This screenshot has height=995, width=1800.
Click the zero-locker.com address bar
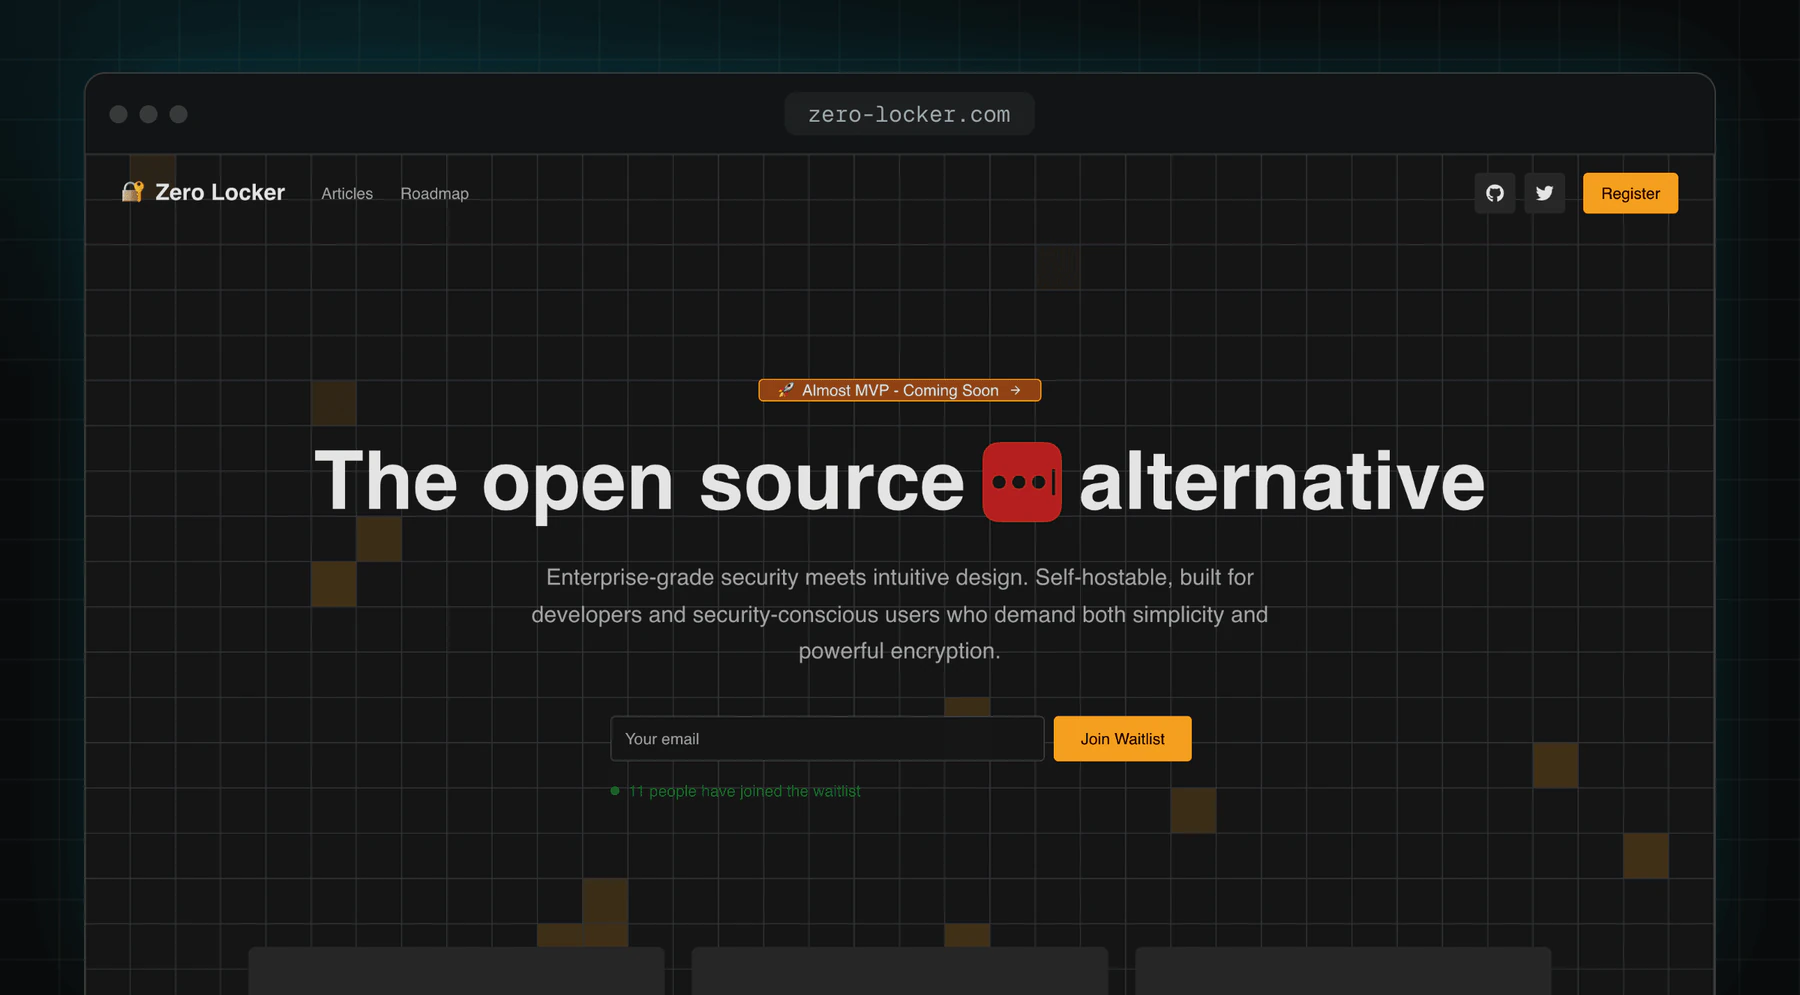pos(909,114)
